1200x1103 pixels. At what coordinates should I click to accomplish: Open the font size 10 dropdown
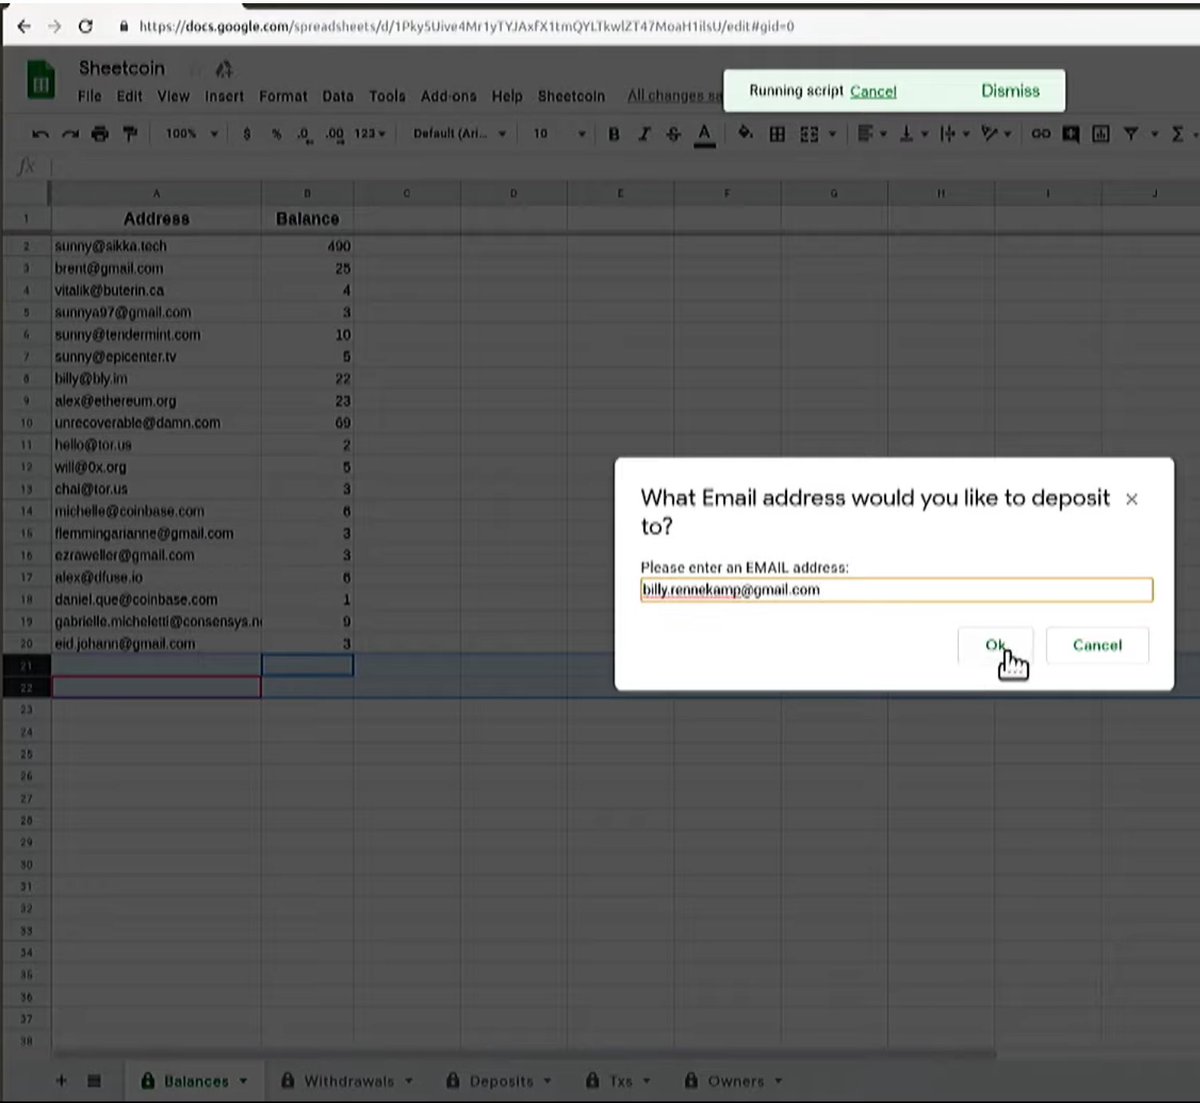point(559,134)
